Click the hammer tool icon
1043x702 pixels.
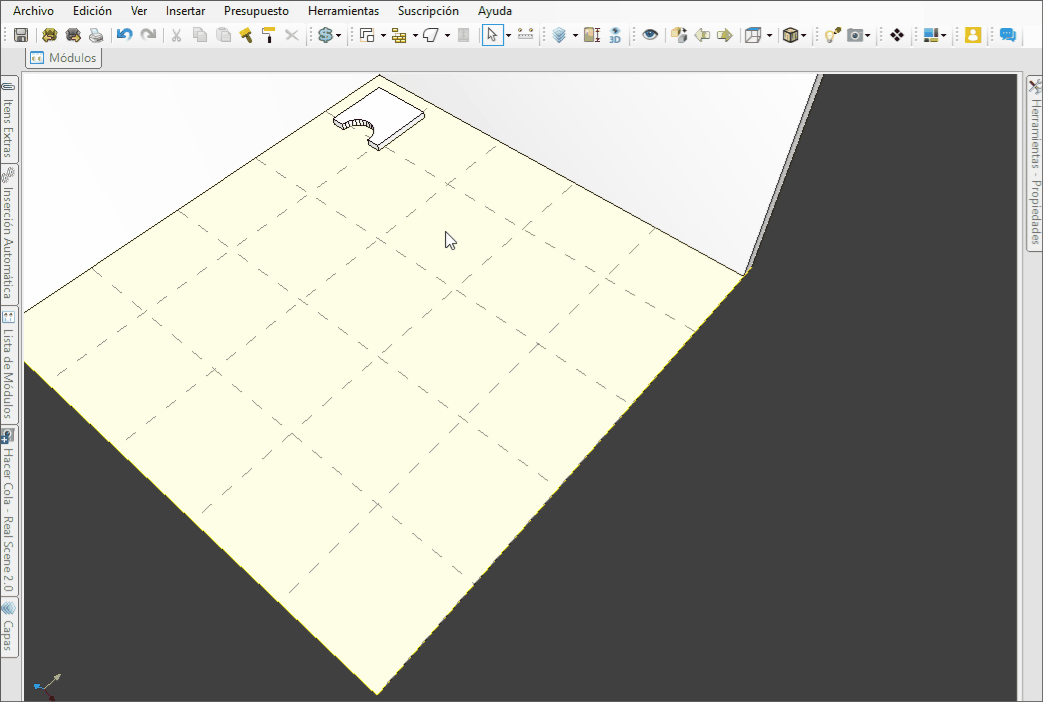(245, 35)
